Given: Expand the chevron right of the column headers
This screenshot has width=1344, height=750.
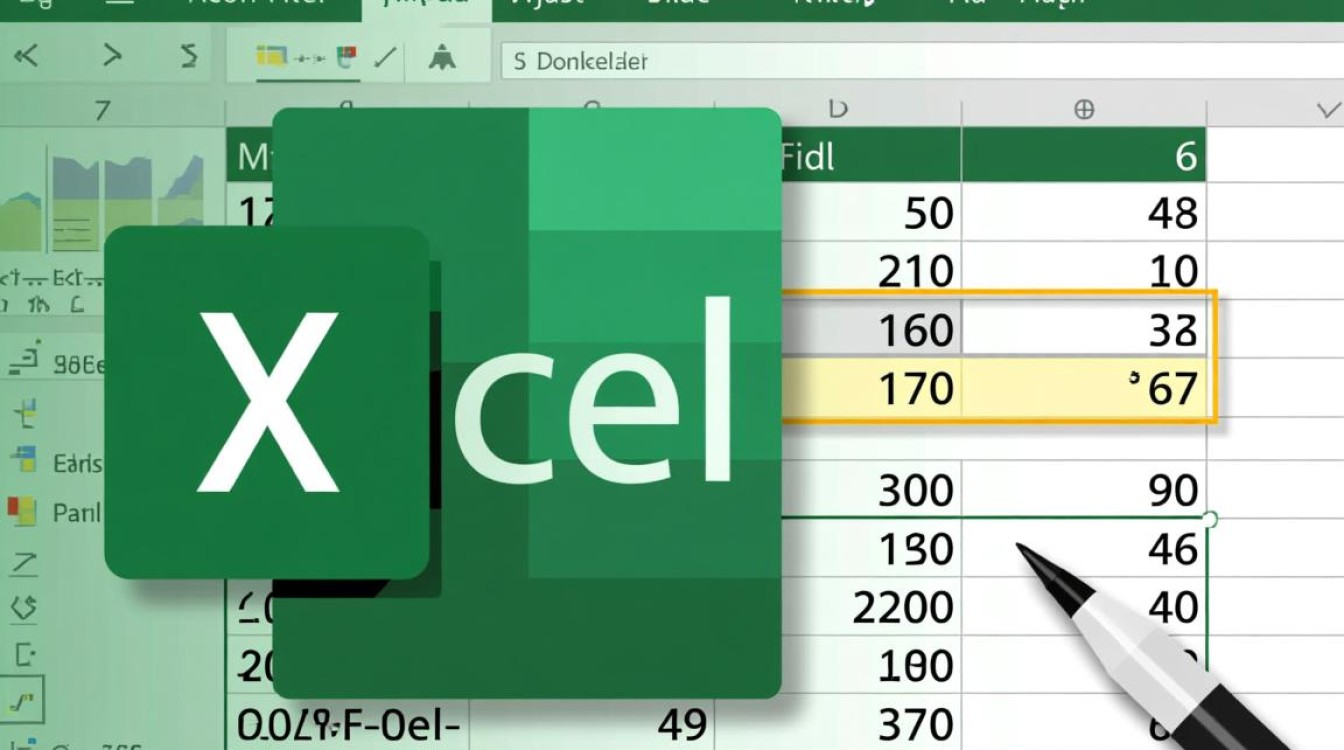Looking at the screenshot, I should click(1329, 109).
